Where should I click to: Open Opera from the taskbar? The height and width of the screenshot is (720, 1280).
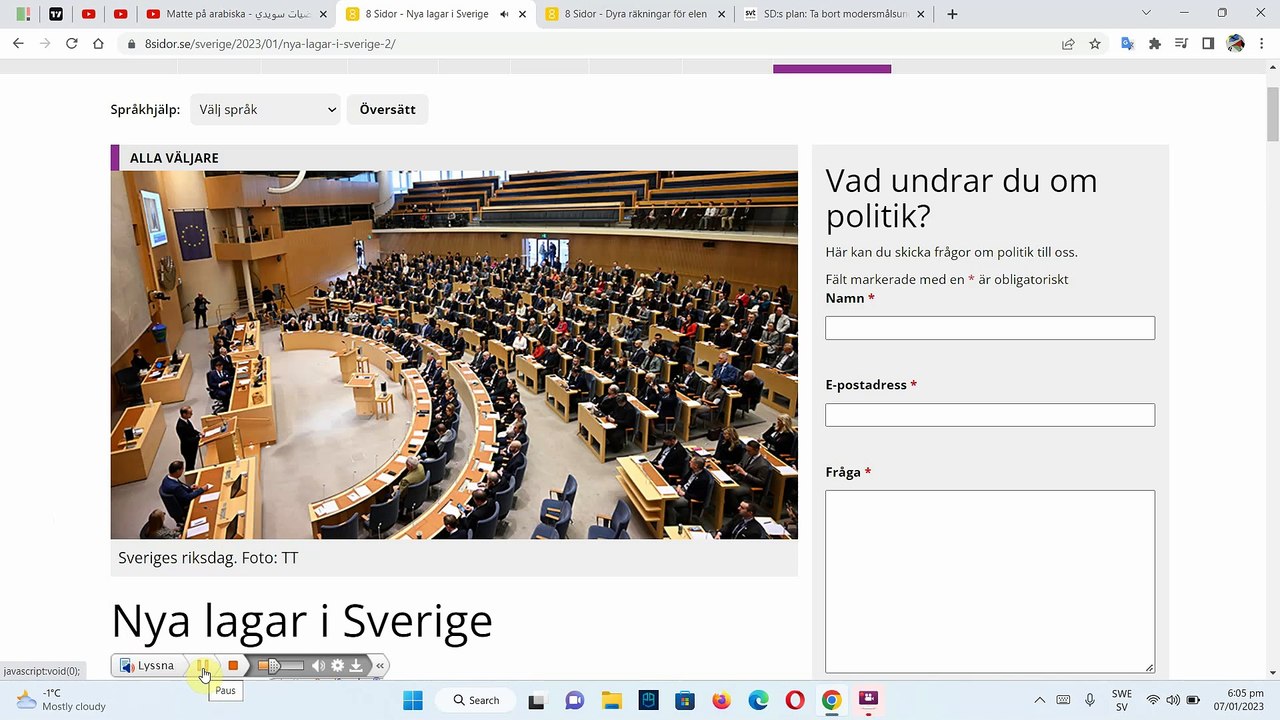point(795,700)
